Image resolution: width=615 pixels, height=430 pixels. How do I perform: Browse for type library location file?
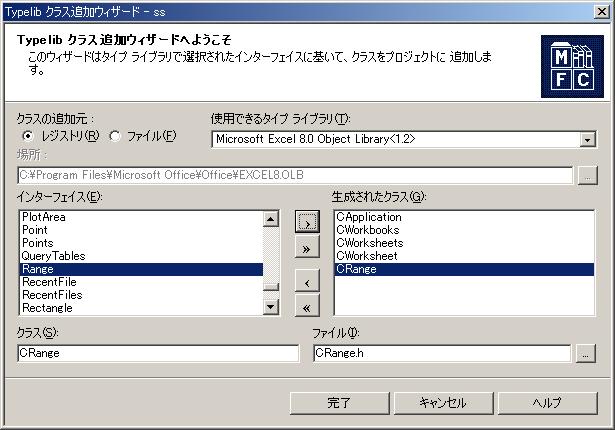[x=588, y=175]
